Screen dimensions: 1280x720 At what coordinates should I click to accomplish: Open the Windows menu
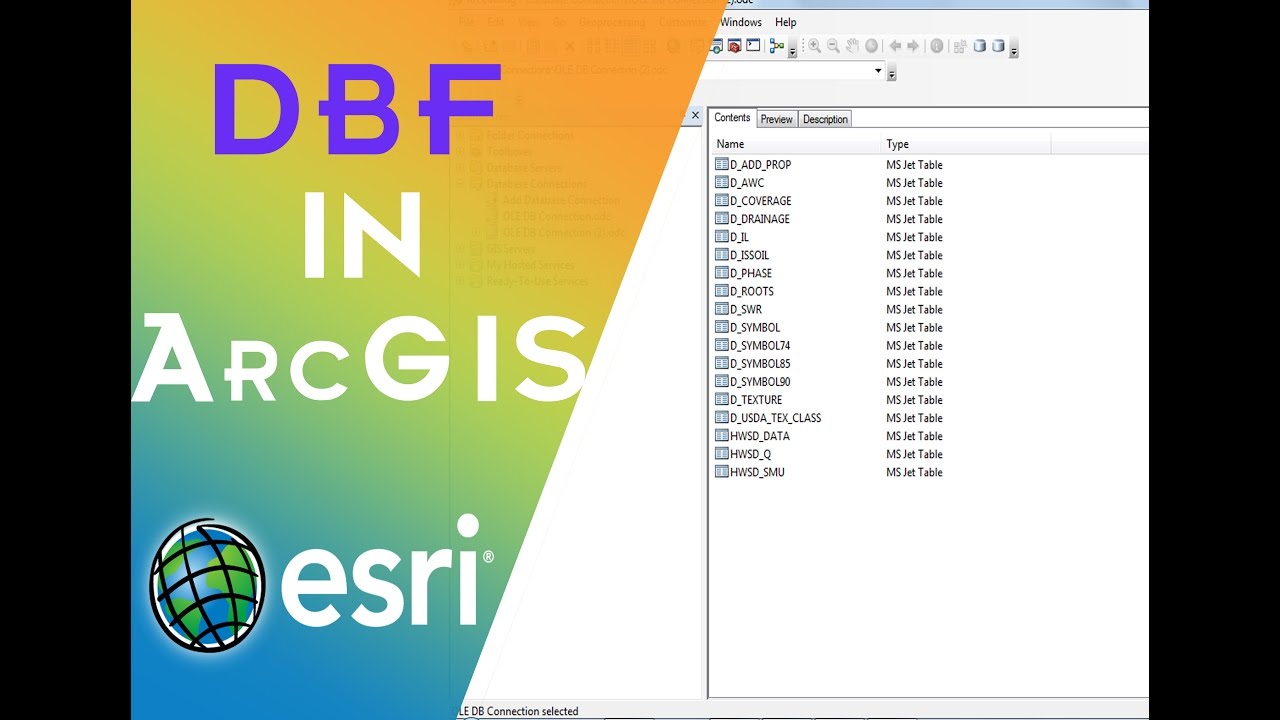pos(741,22)
